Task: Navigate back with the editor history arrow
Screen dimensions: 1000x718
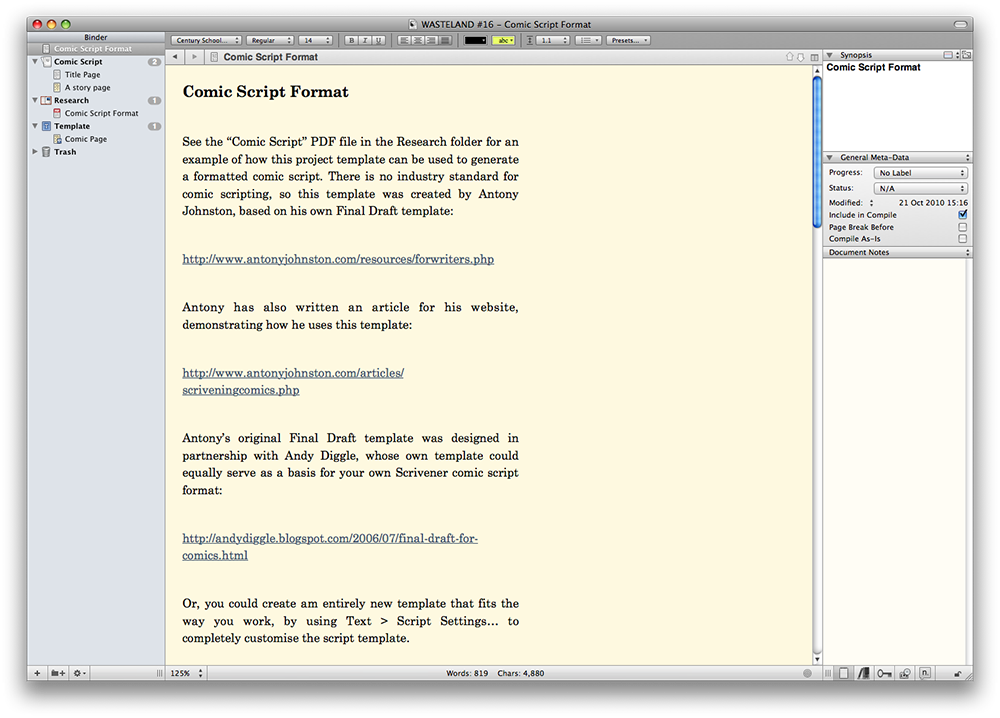Action: (175, 57)
